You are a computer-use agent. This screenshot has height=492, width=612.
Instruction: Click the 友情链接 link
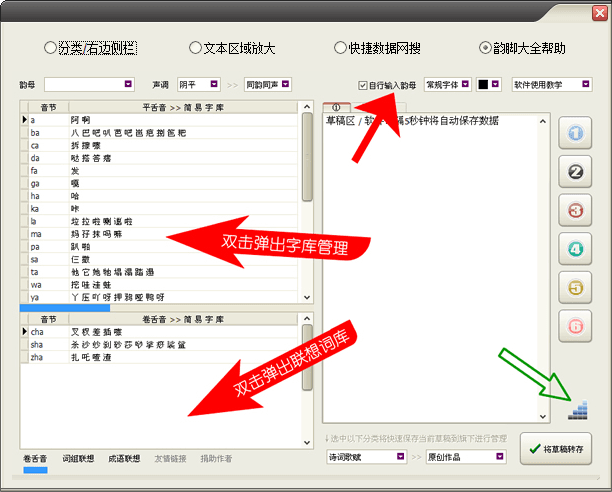point(170,458)
